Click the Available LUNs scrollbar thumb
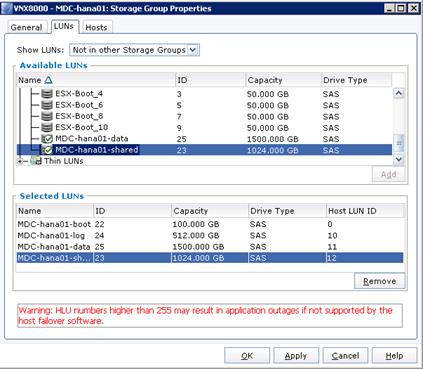Screen dimensions: 423x369 [399, 143]
